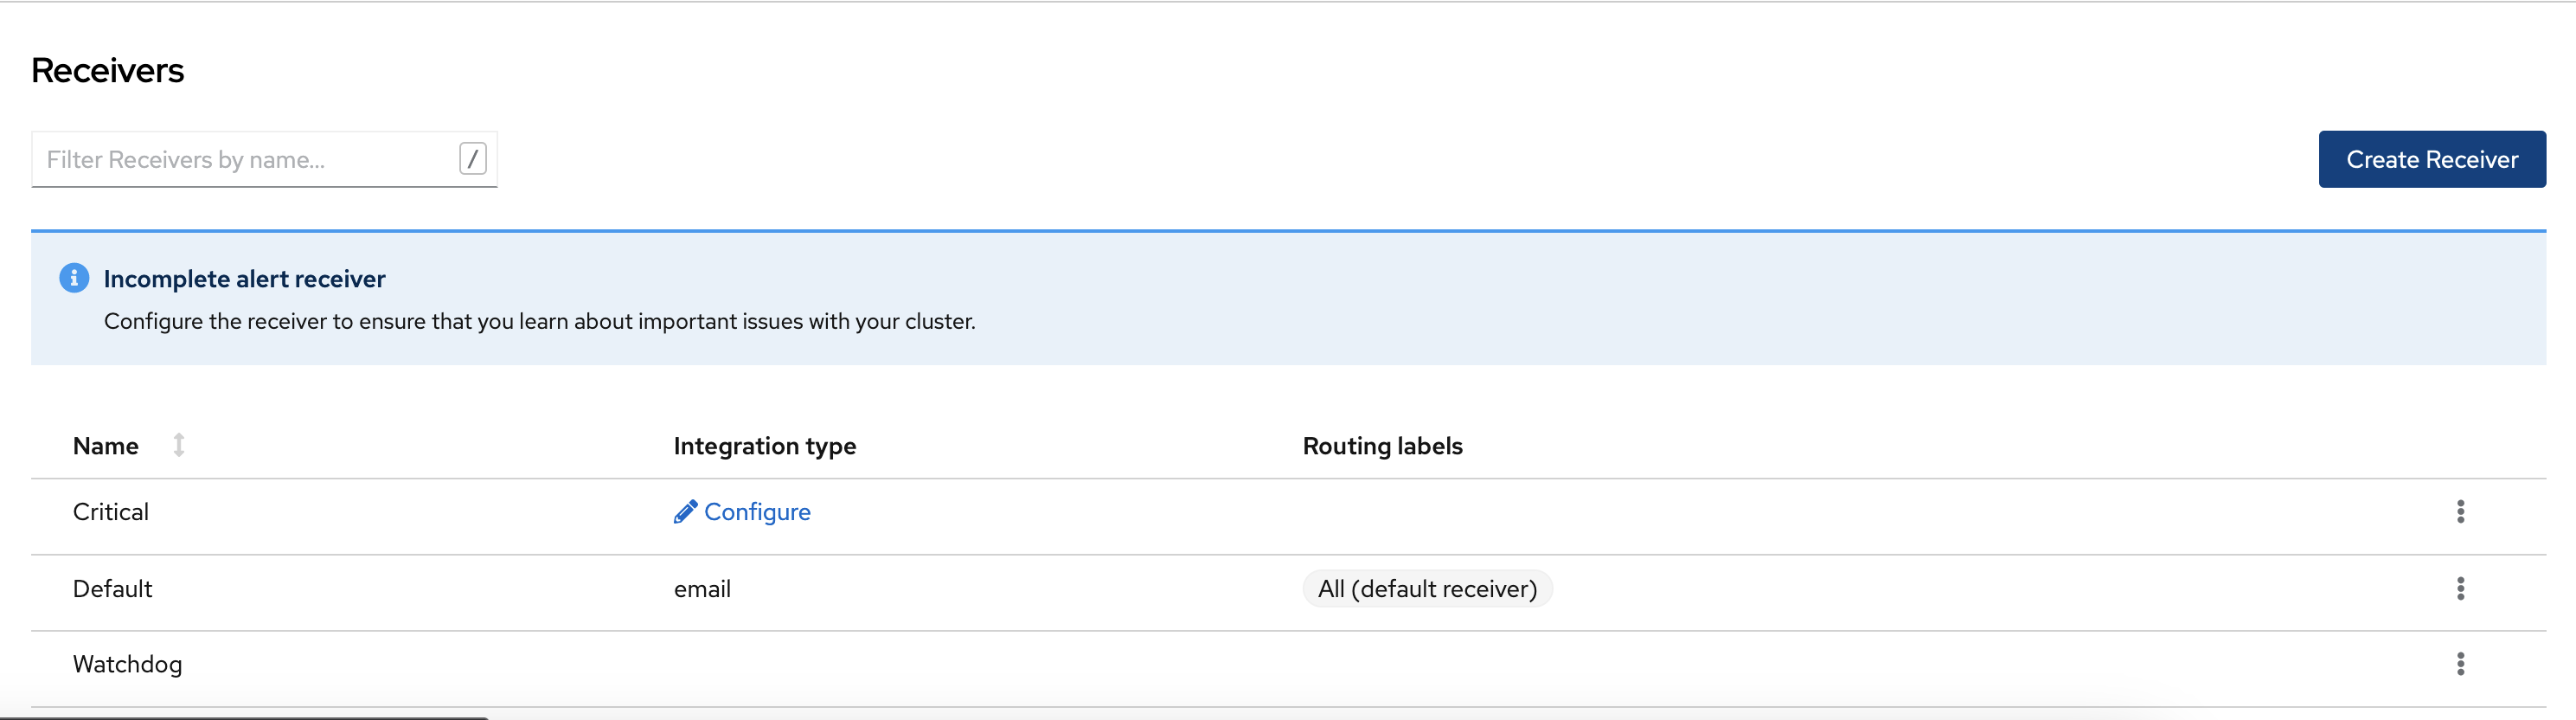The width and height of the screenshot is (2576, 720).
Task: Select the Routing labels column header
Action: pos(1382,445)
